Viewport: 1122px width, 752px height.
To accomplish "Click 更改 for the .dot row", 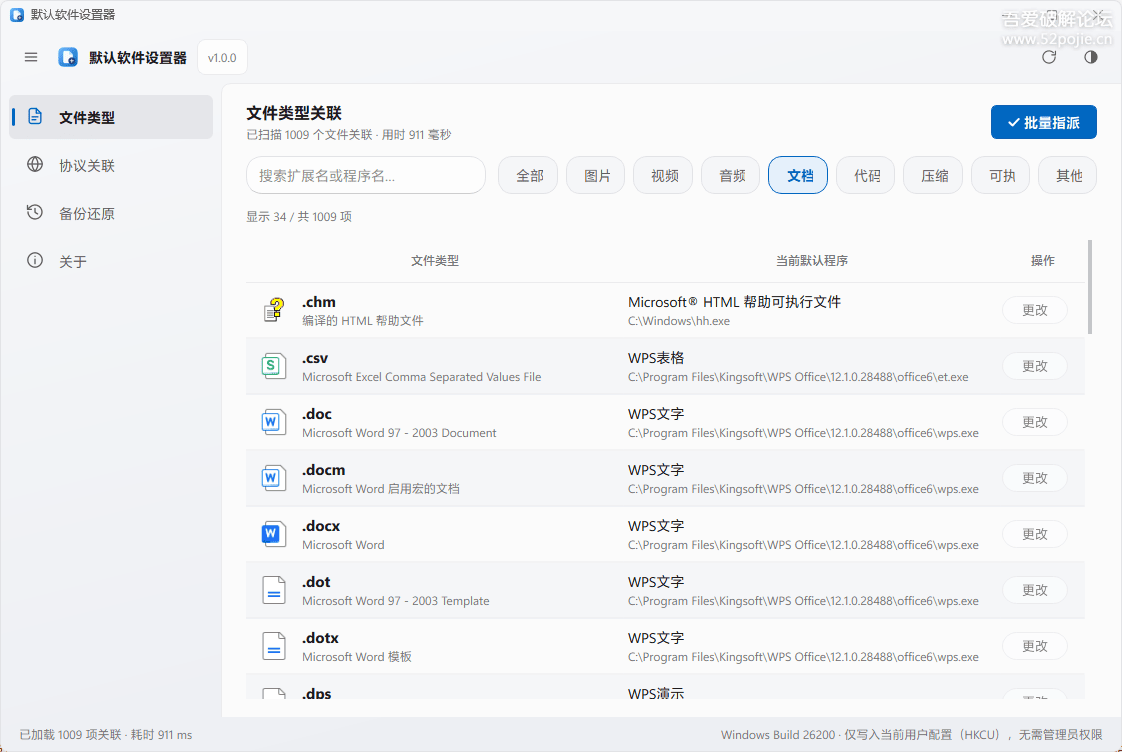I will (1035, 590).
